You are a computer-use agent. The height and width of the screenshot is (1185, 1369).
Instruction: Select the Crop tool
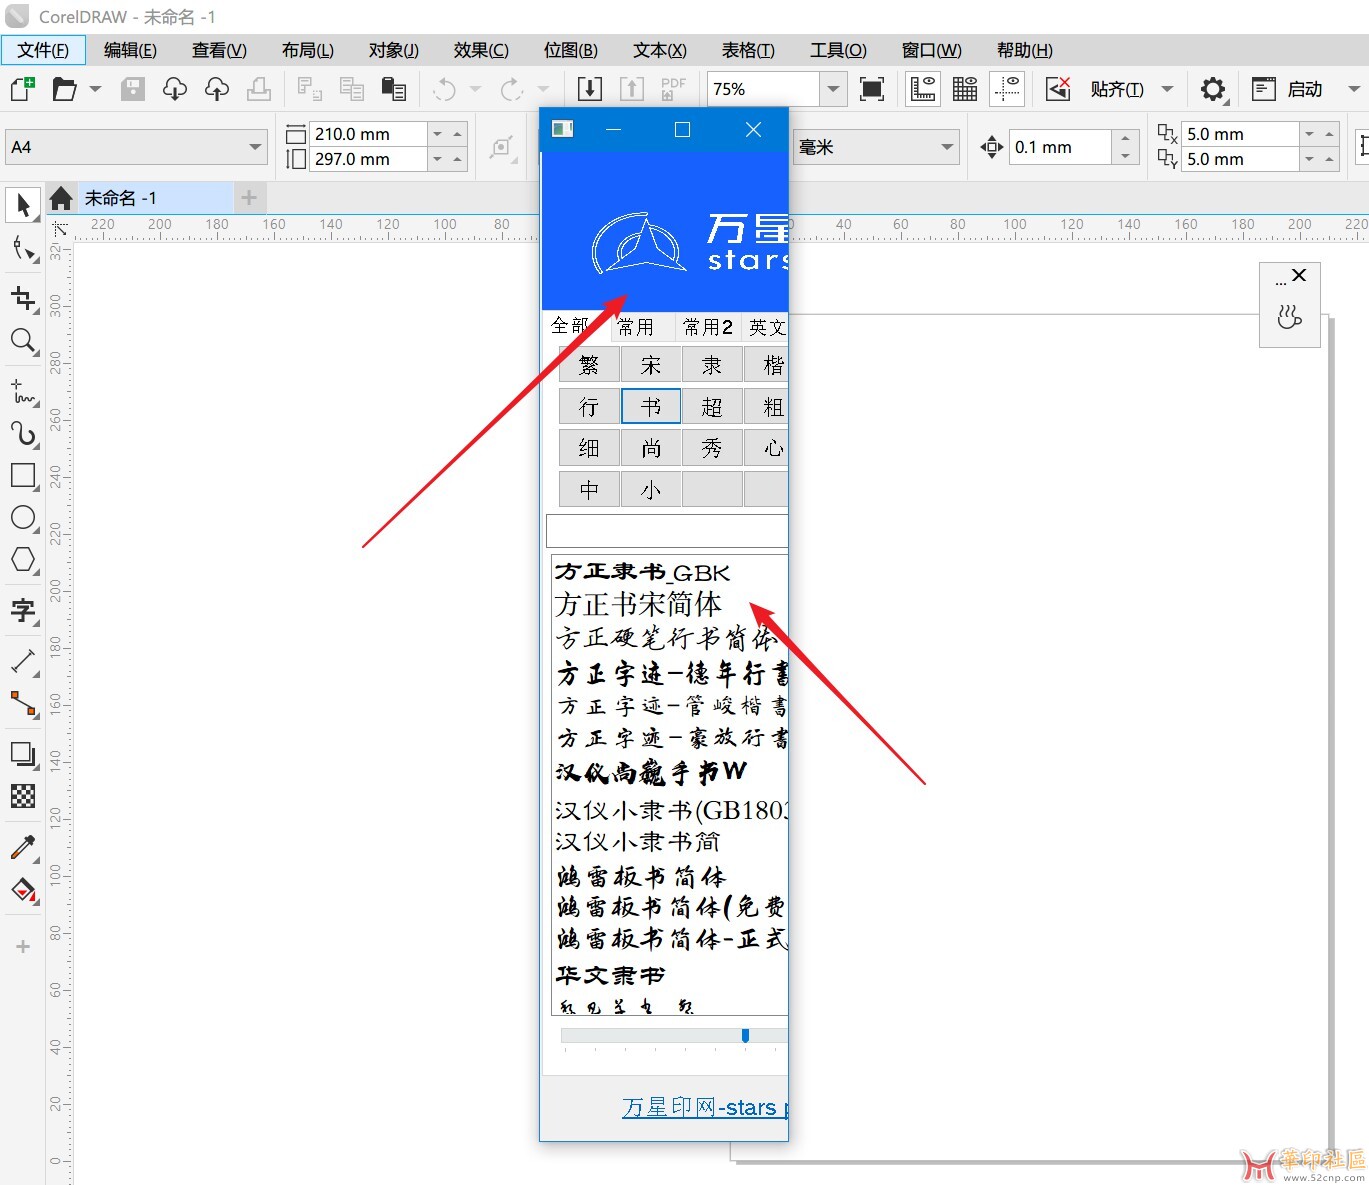[23, 298]
